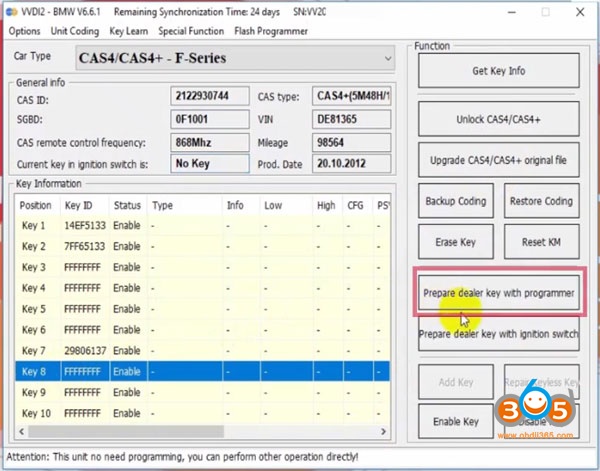Image resolution: width=600 pixels, height=471 pixels.
Task: Click the Restore Coding button
Action: tap(541, 201)
